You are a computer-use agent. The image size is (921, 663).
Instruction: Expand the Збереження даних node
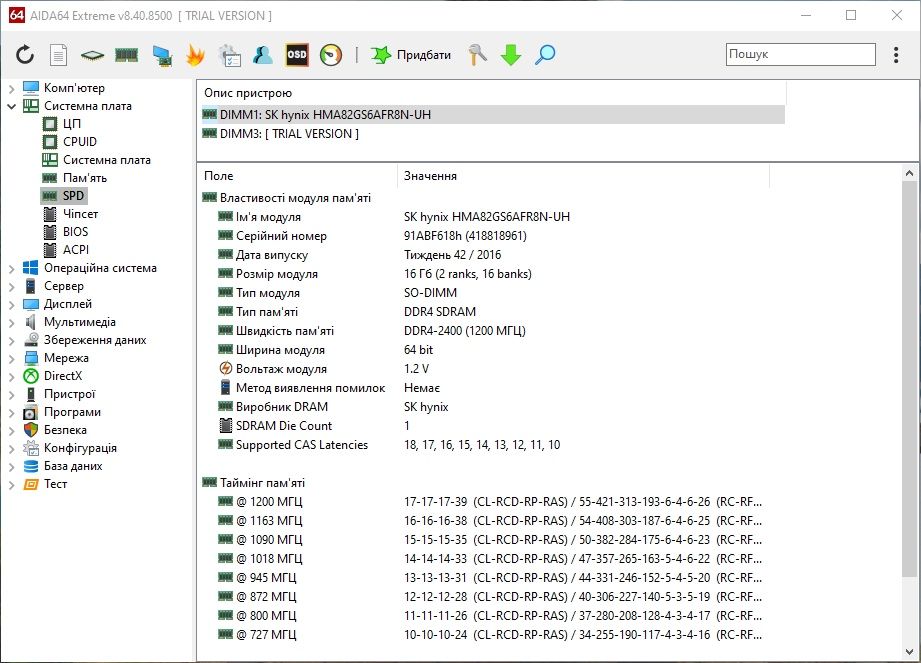pyautogui.click(x=11, y=341)
